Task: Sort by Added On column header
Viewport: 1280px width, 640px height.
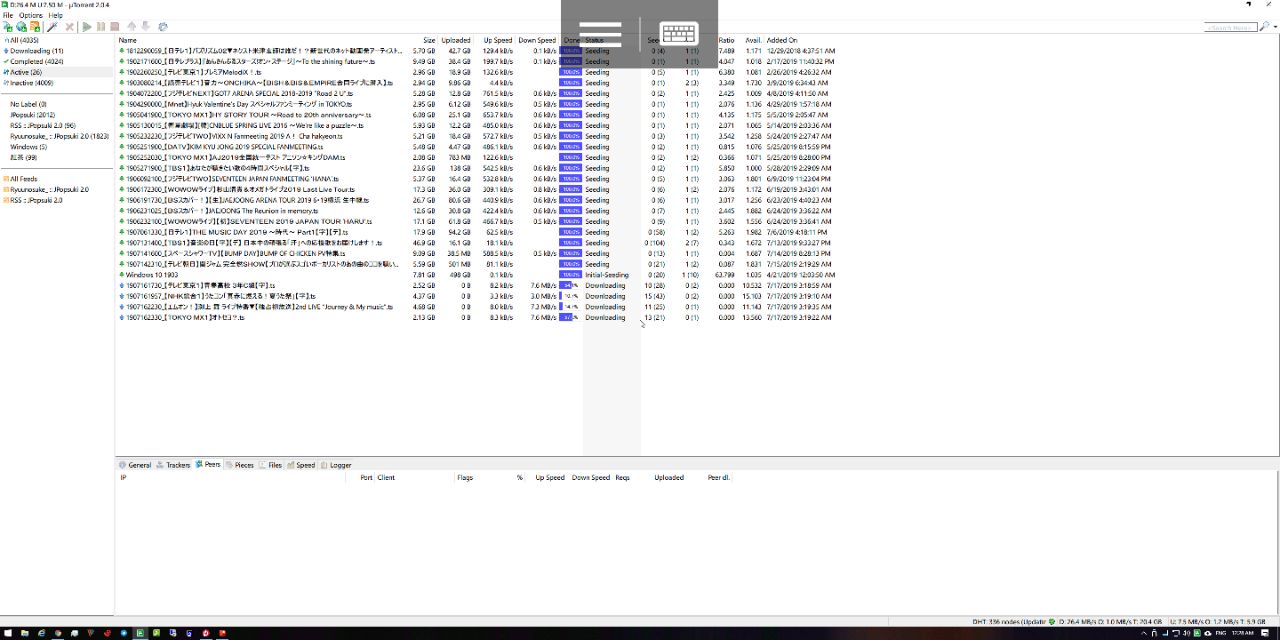Action: pos(782,41)
